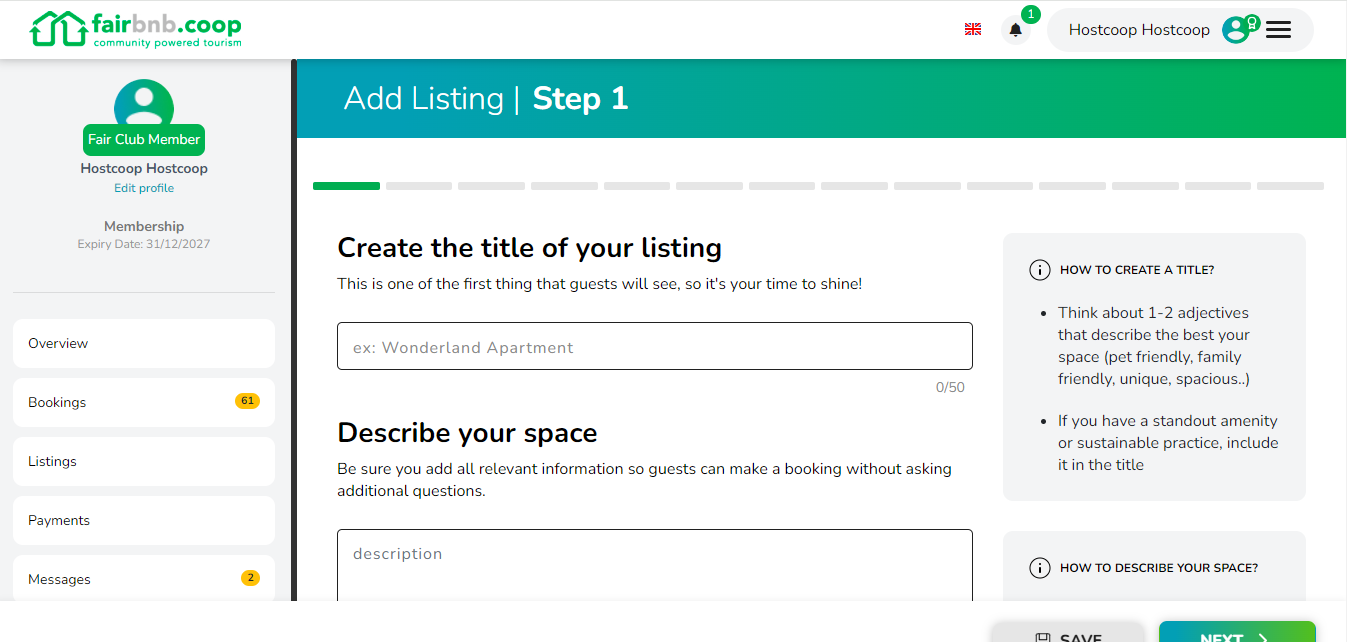This screenshot has width=1347, height=642.
Task: Go to Overview in sidebar
Action: coord(144,343)
